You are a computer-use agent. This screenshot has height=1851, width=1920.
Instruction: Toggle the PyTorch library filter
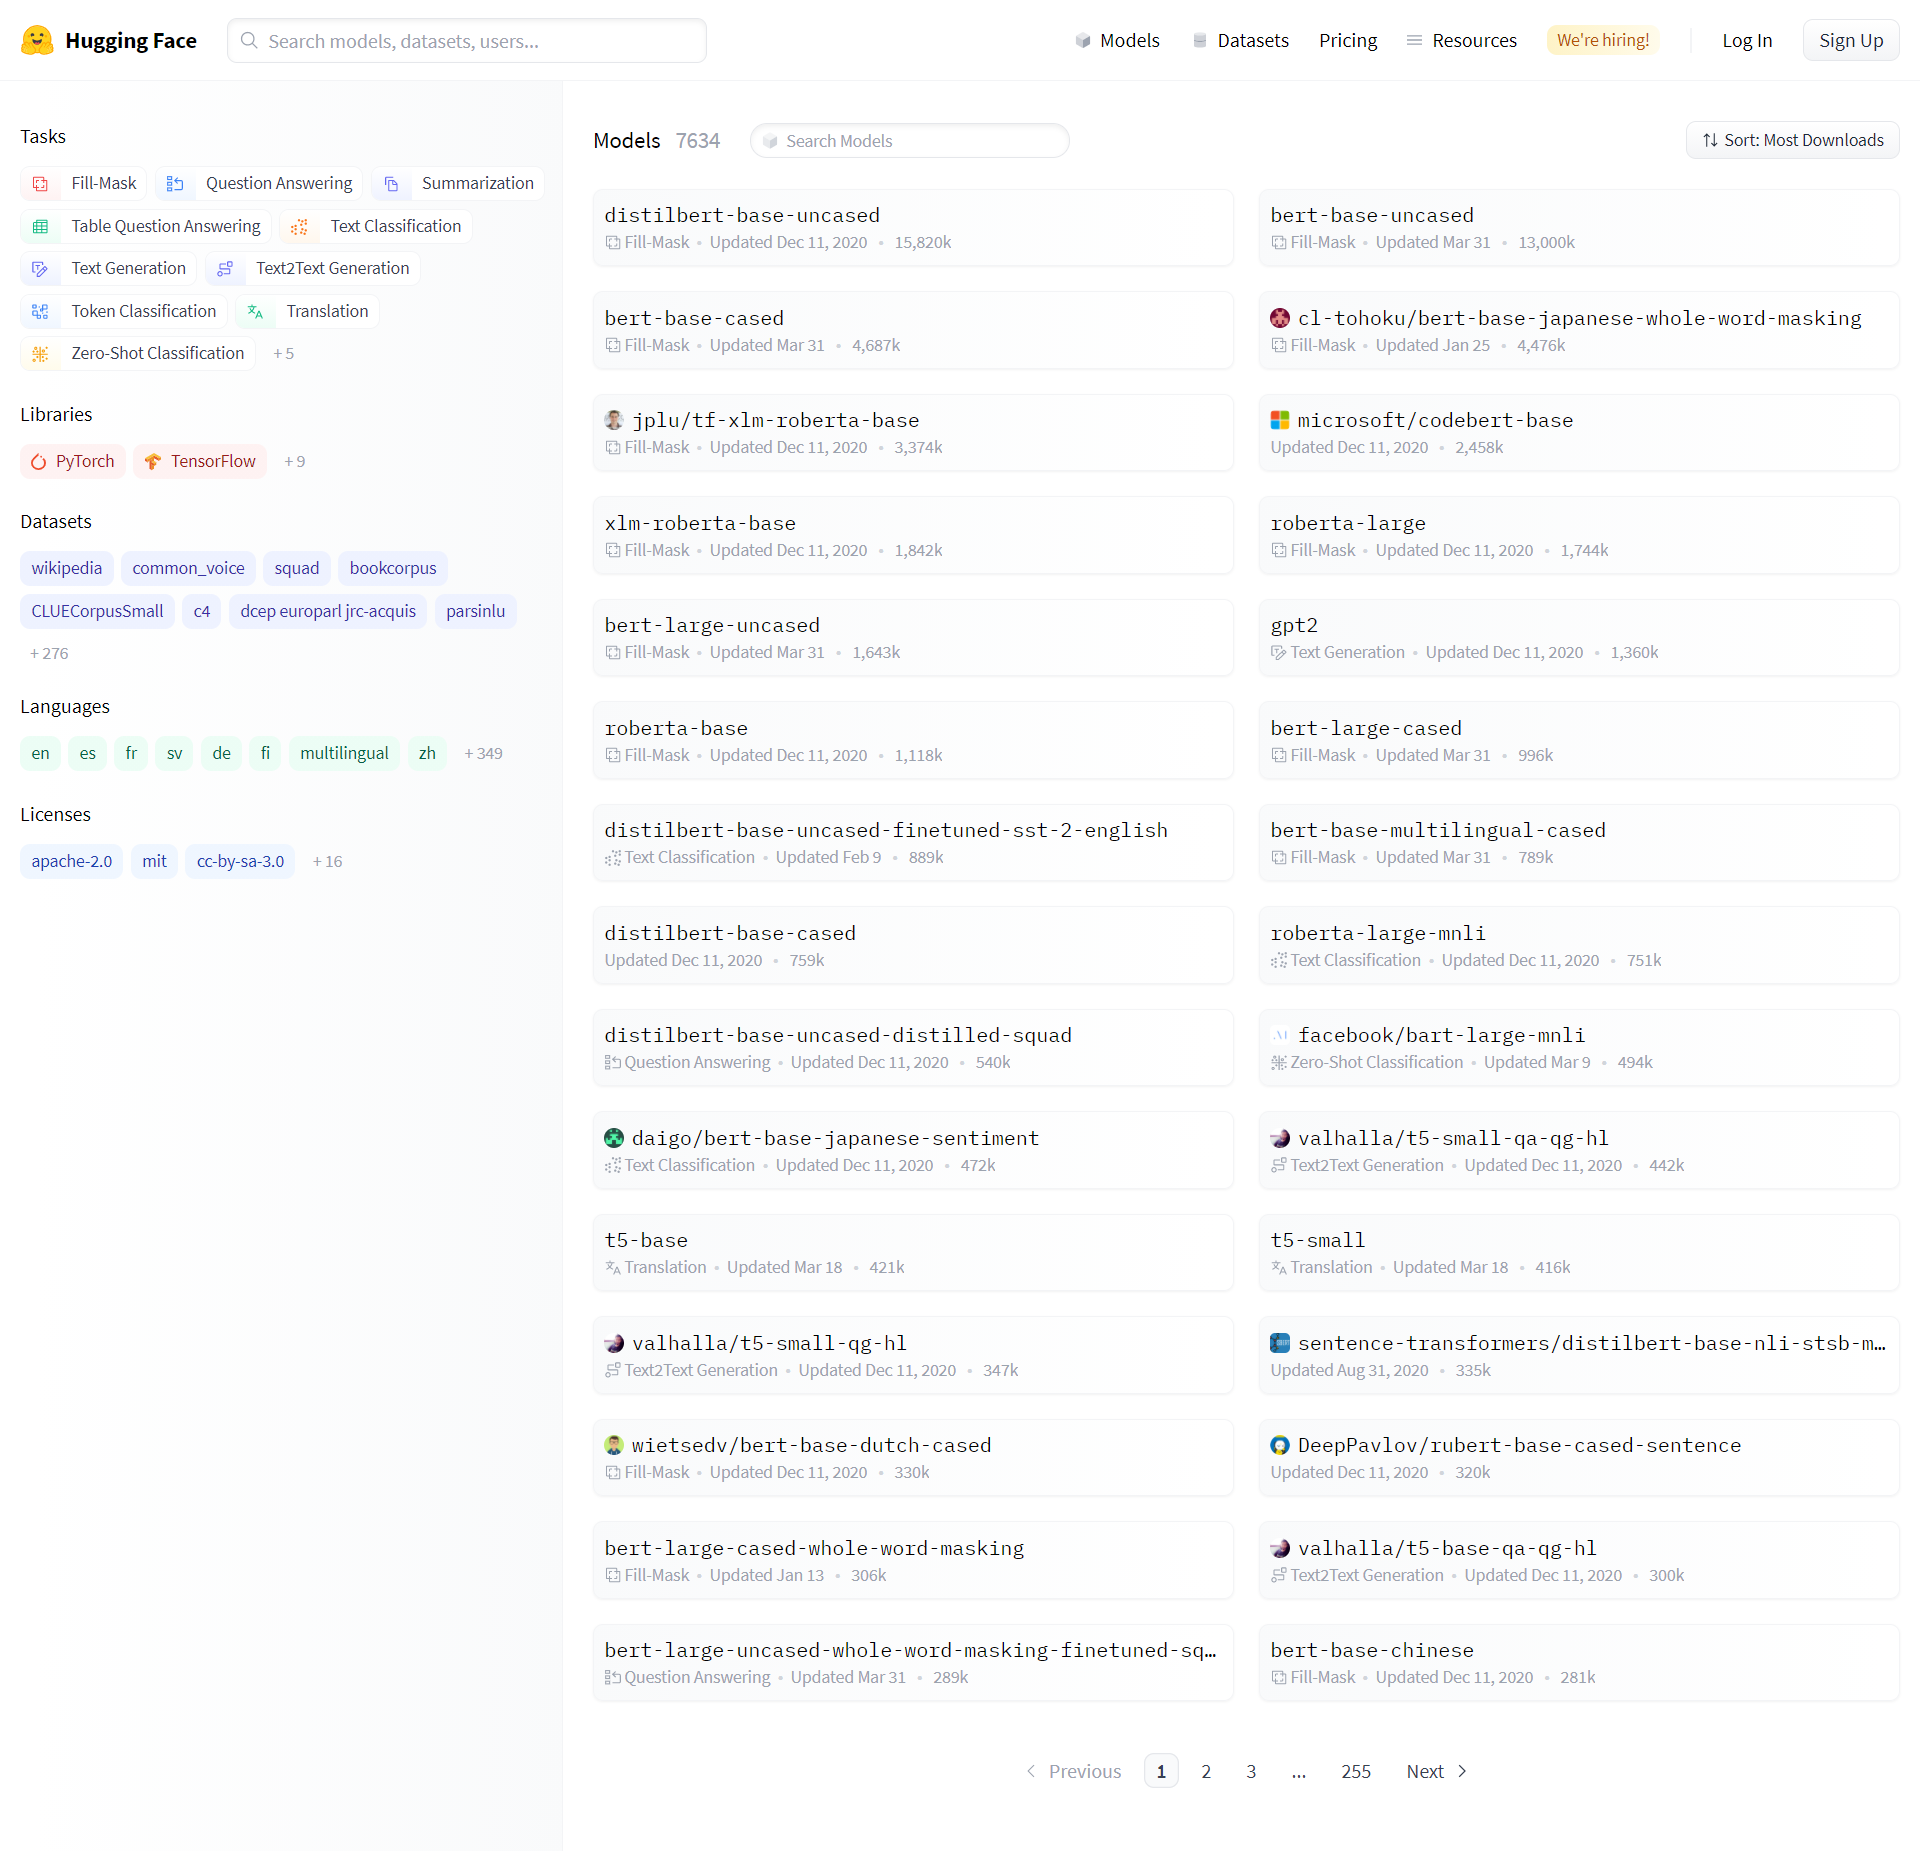click(x=73, y=462)
